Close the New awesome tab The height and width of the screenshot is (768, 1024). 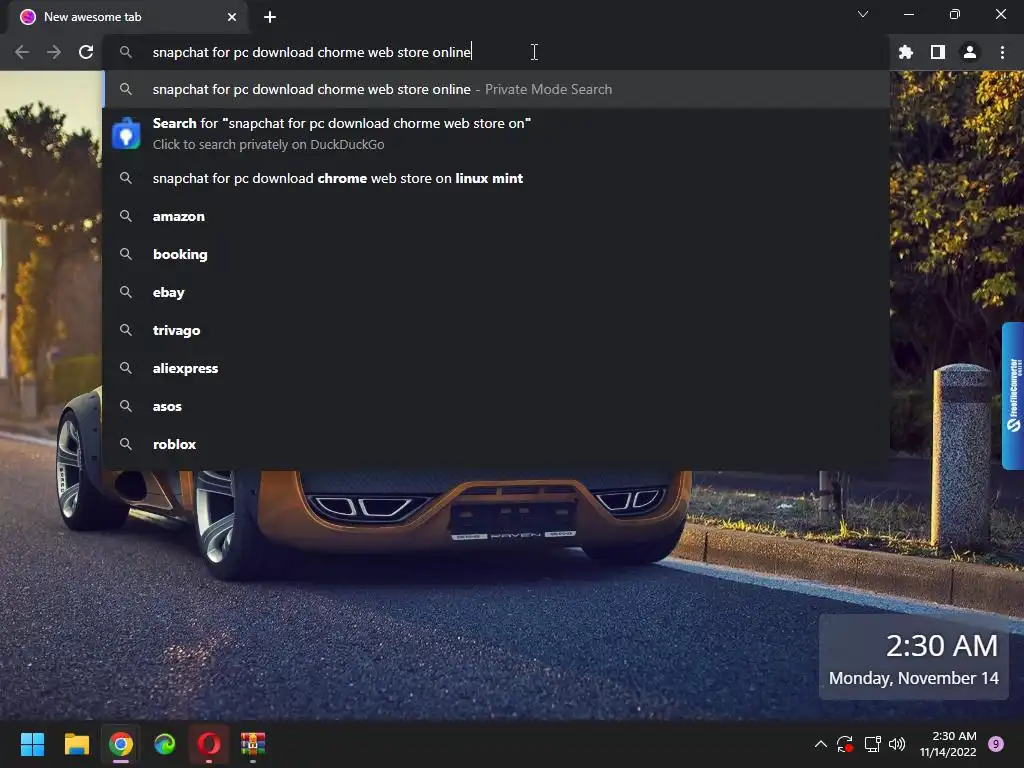click(x=232, y=17)
